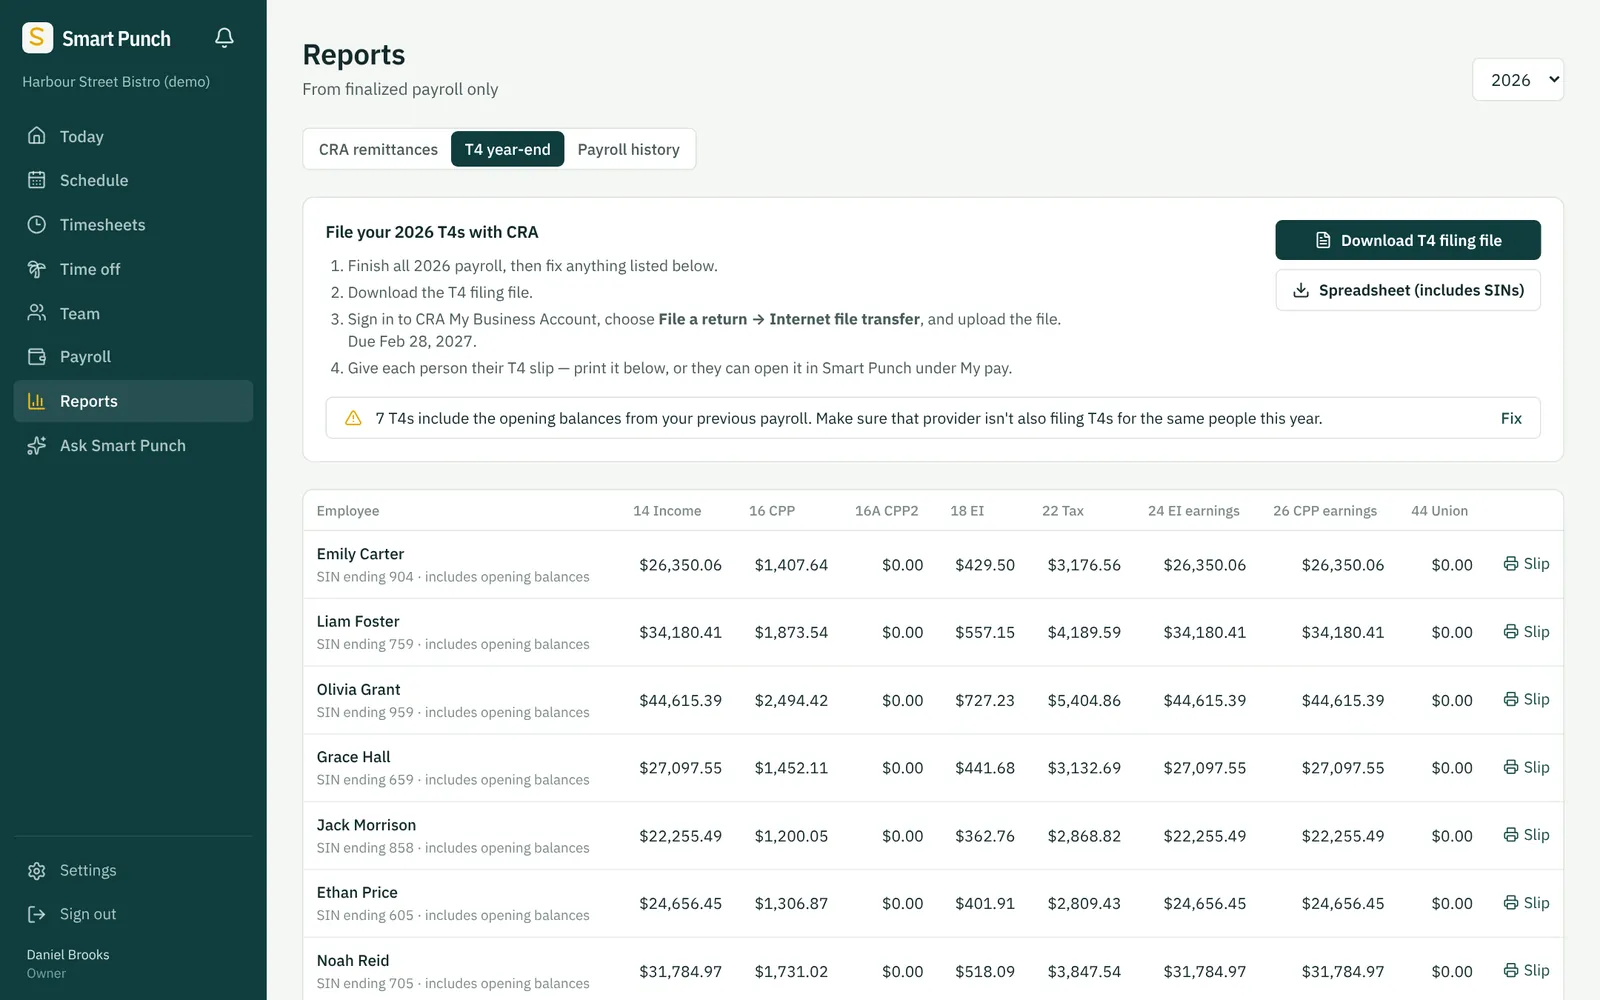This screenshot has height=1000, width=1600.
Task: Print Noah Reid's T4 slip
Action: pos(1526,971)
